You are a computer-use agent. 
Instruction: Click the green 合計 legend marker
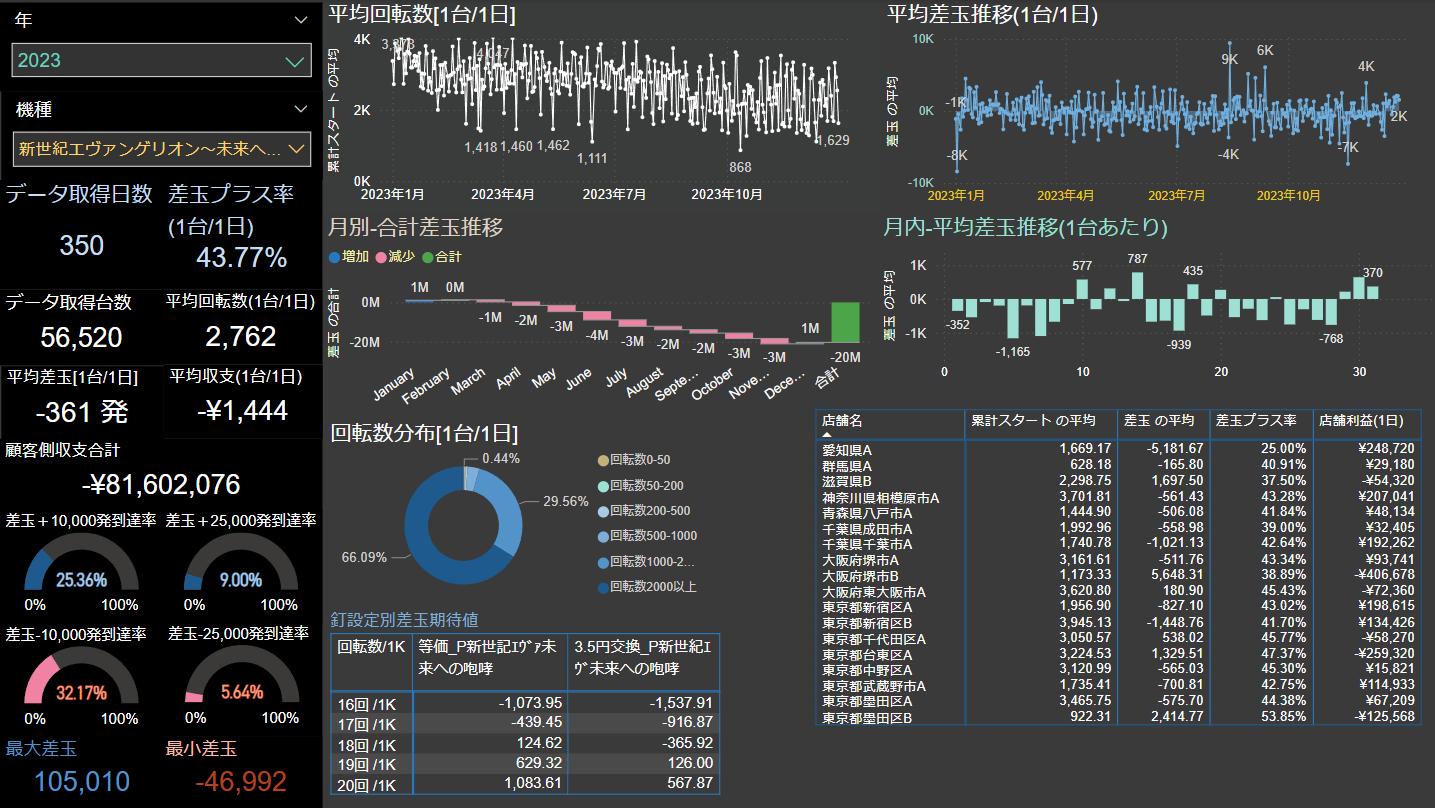coord(427,257)
